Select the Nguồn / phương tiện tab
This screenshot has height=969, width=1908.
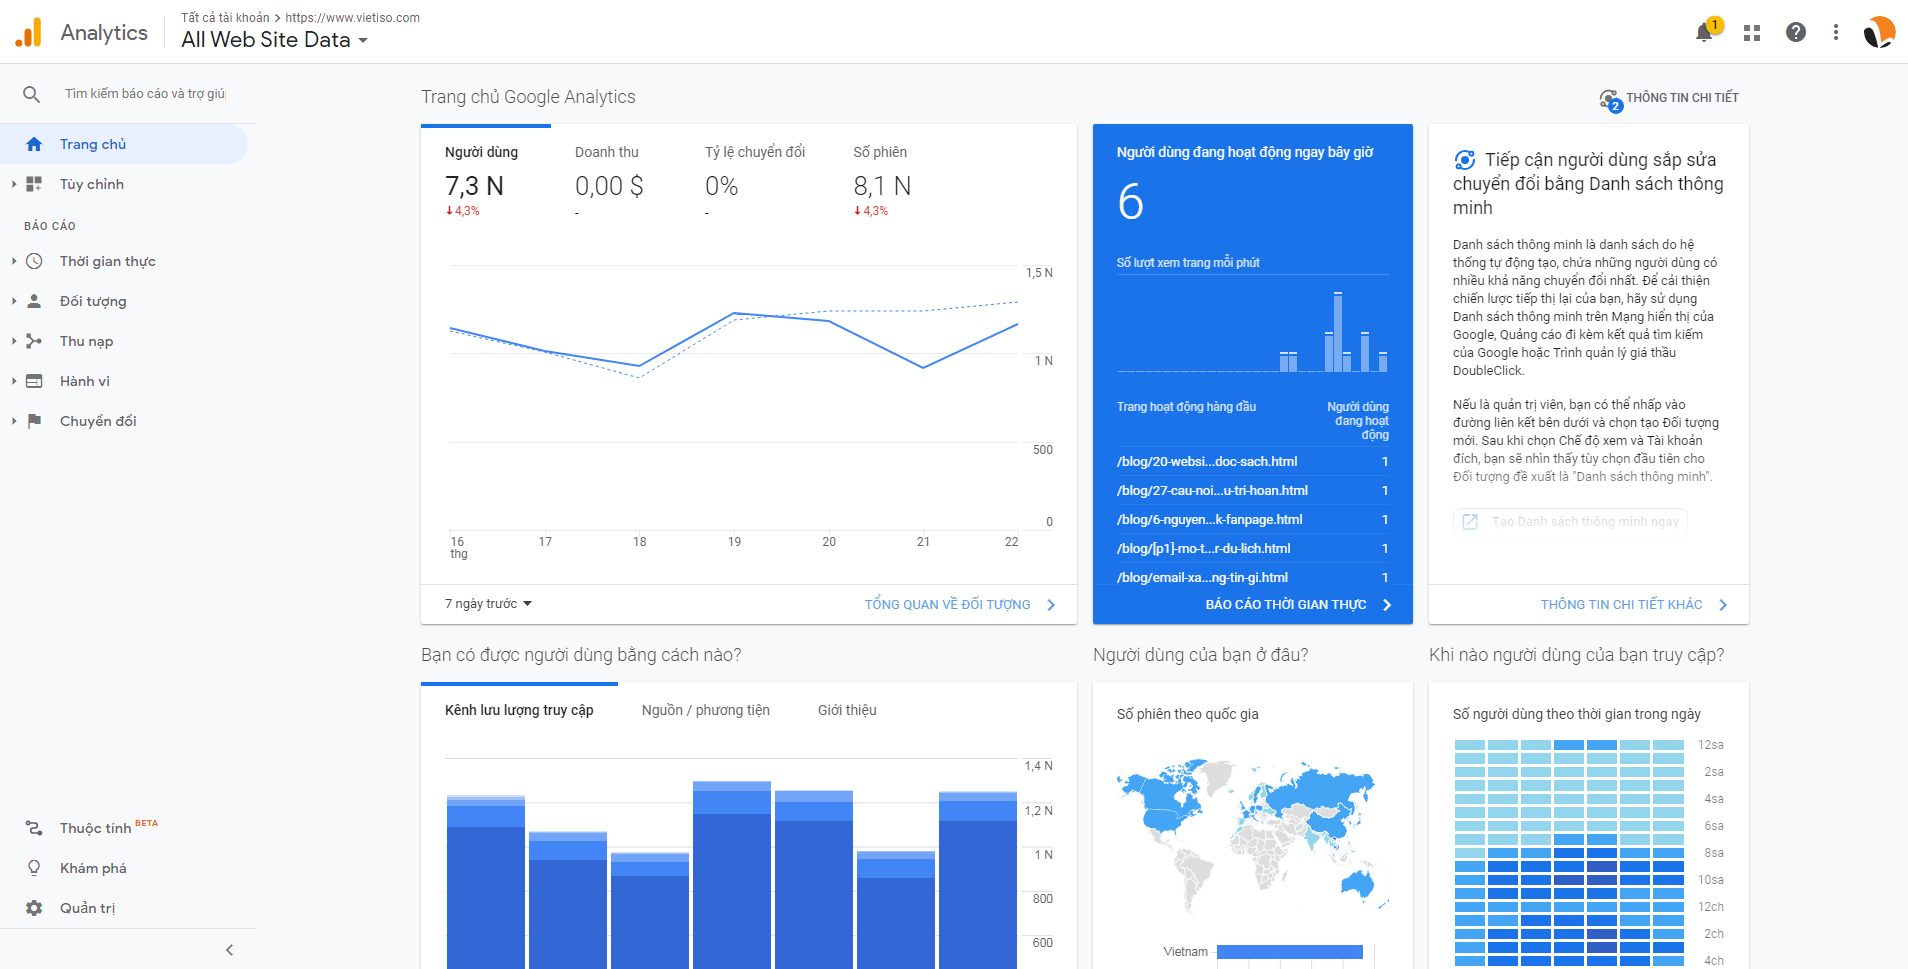[706, 710]
